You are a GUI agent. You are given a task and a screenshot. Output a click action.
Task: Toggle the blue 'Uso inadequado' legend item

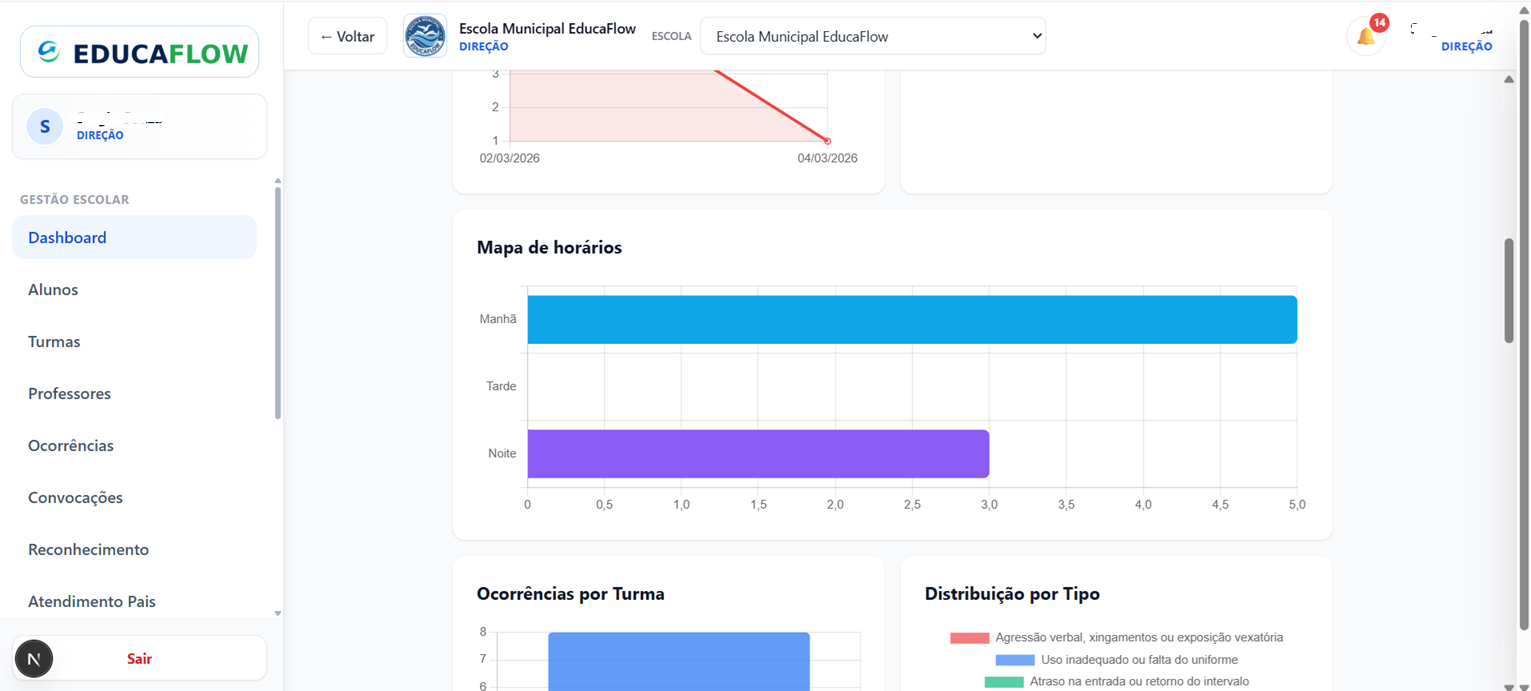[1116, 660]
